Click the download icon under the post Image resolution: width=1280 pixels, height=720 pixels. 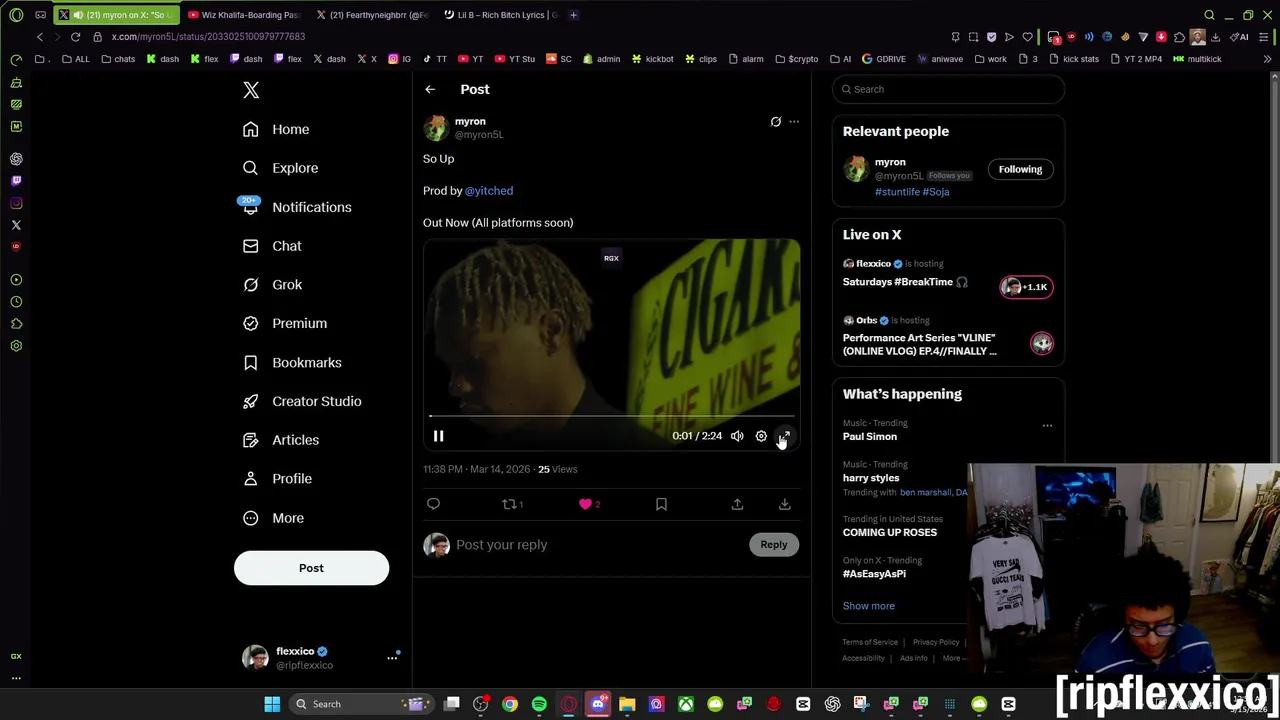[x=785, y=504]
